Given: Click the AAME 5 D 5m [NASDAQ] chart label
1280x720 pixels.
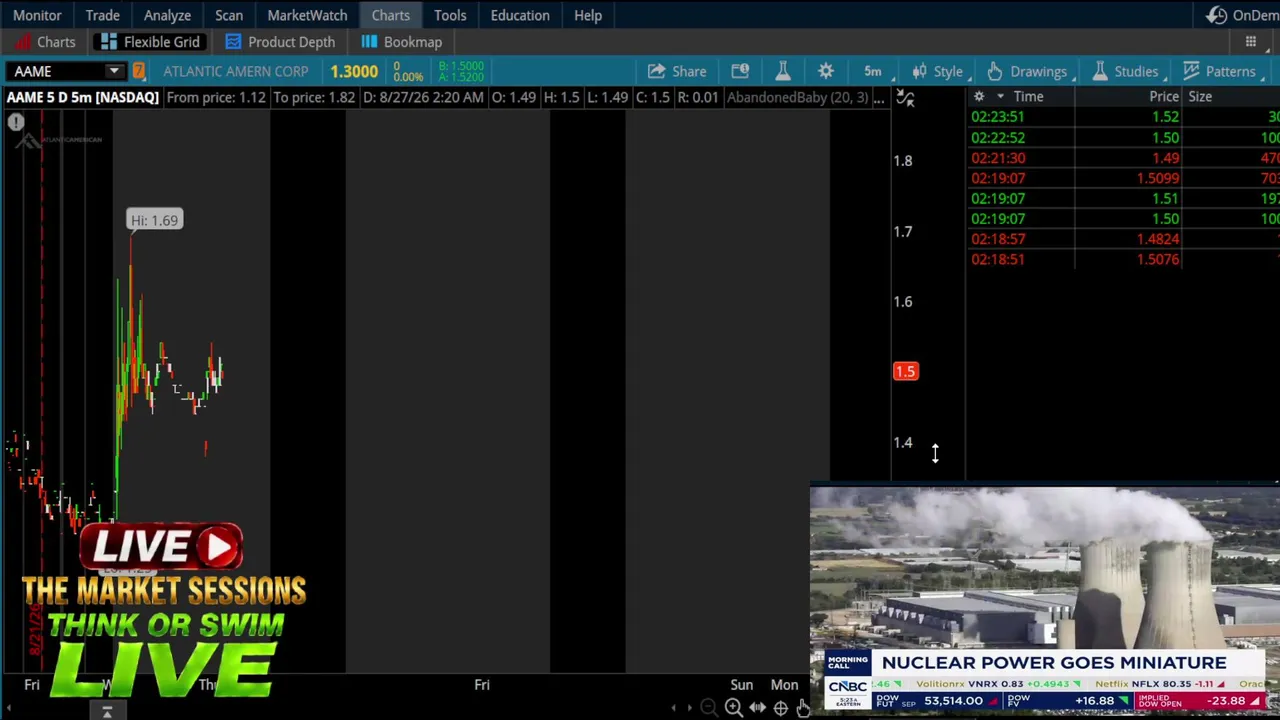Looking at the screenshot, I should click(83, 97).
